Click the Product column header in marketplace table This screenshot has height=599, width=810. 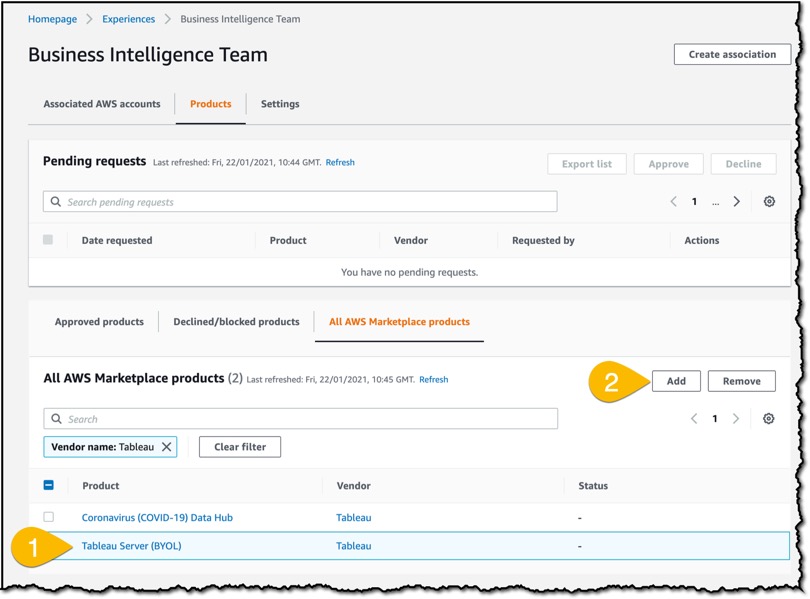pyautogui.click(x=101, y=485)
